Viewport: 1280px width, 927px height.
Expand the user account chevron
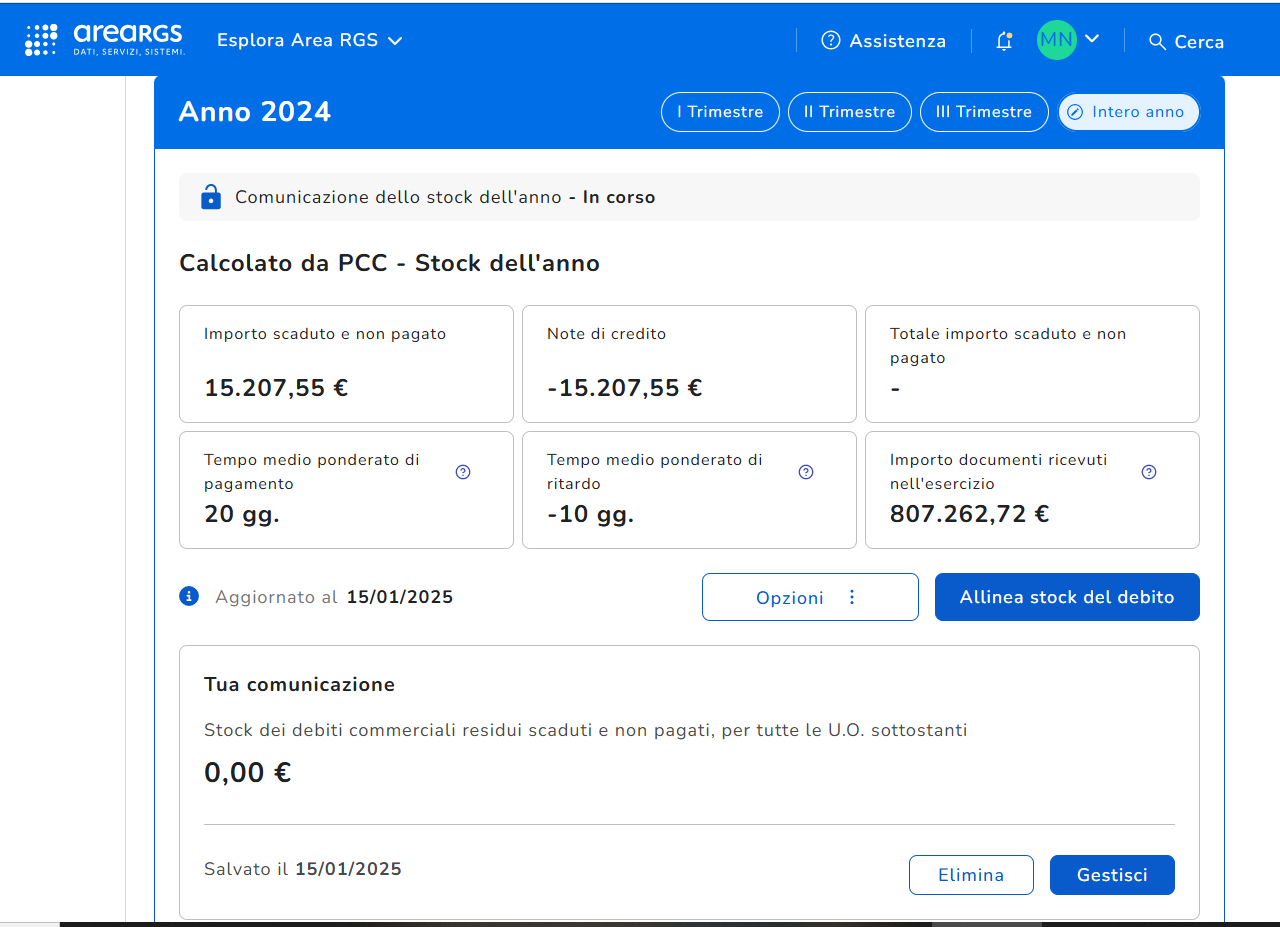[x=1092, y=39]
